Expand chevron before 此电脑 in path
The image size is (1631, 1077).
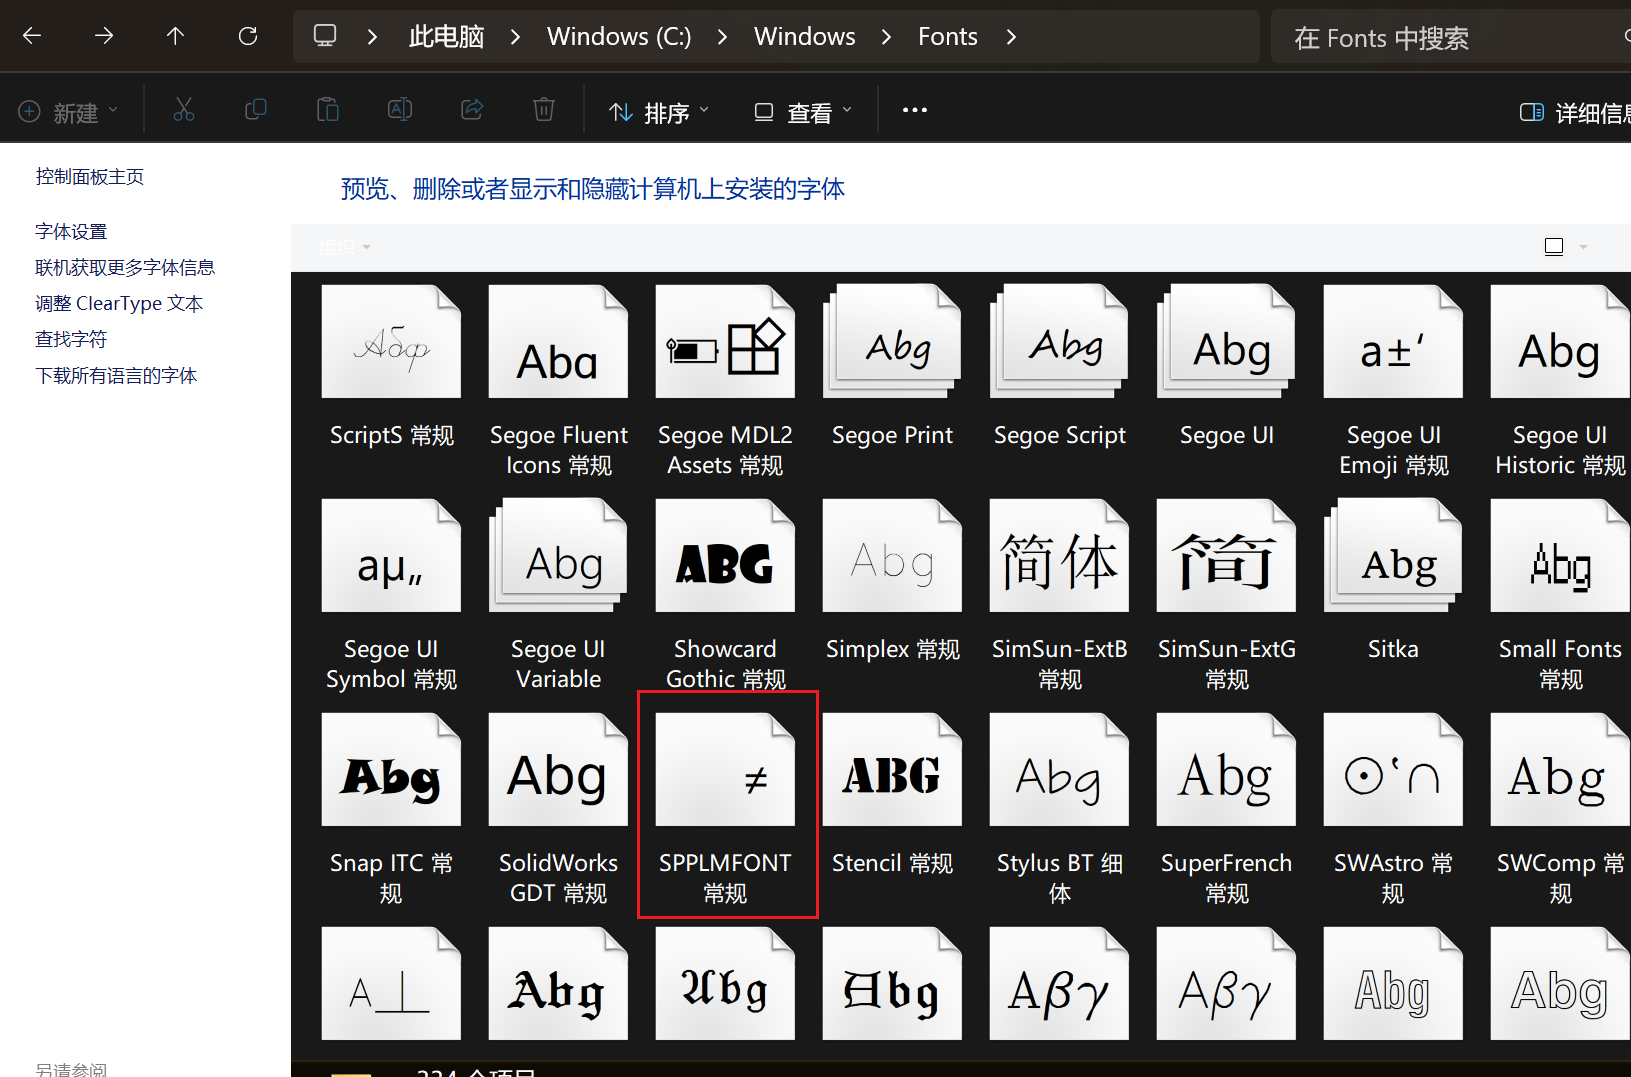[x=372, y=37]
